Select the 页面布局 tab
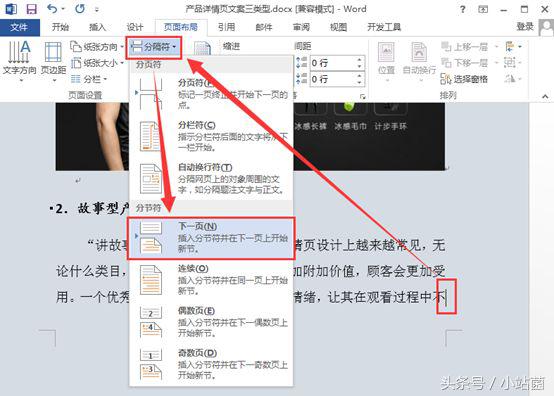This screenshot has width=554, height=396. pyautogui.click(x=181, y=27)
